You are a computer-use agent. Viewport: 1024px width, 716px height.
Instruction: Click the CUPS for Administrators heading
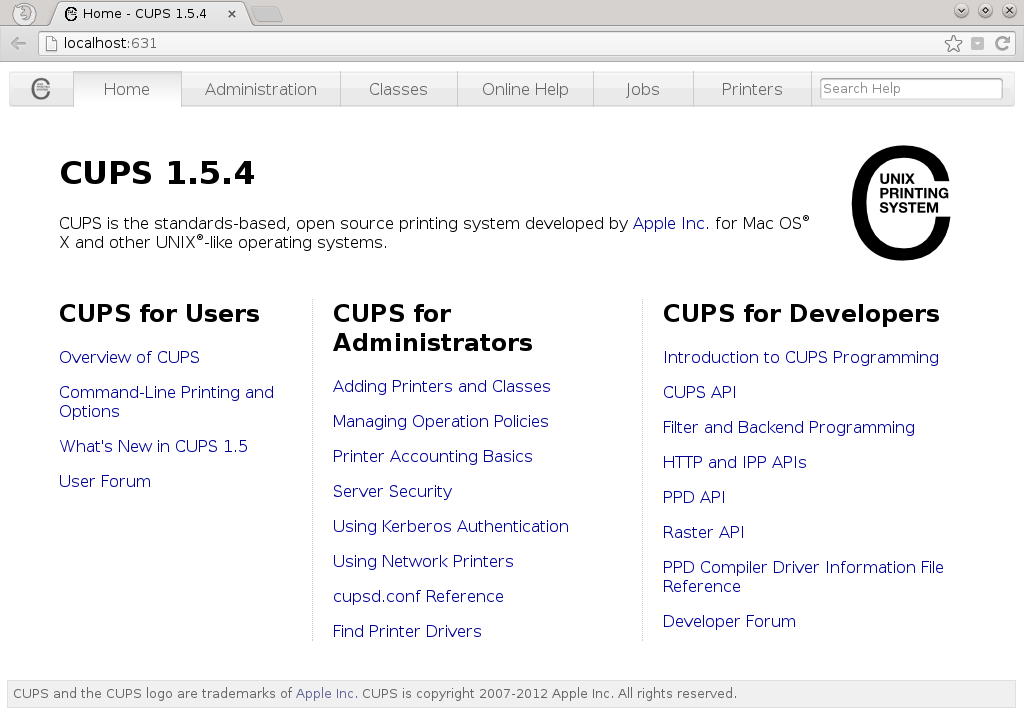(432, 328)
